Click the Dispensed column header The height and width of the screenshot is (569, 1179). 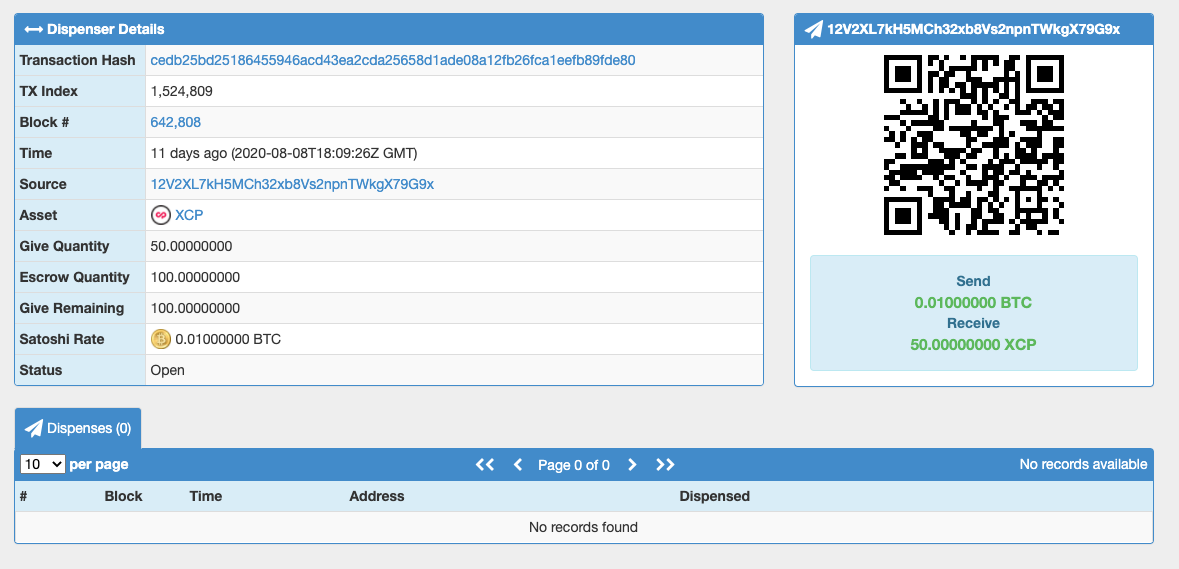(714, 496)
